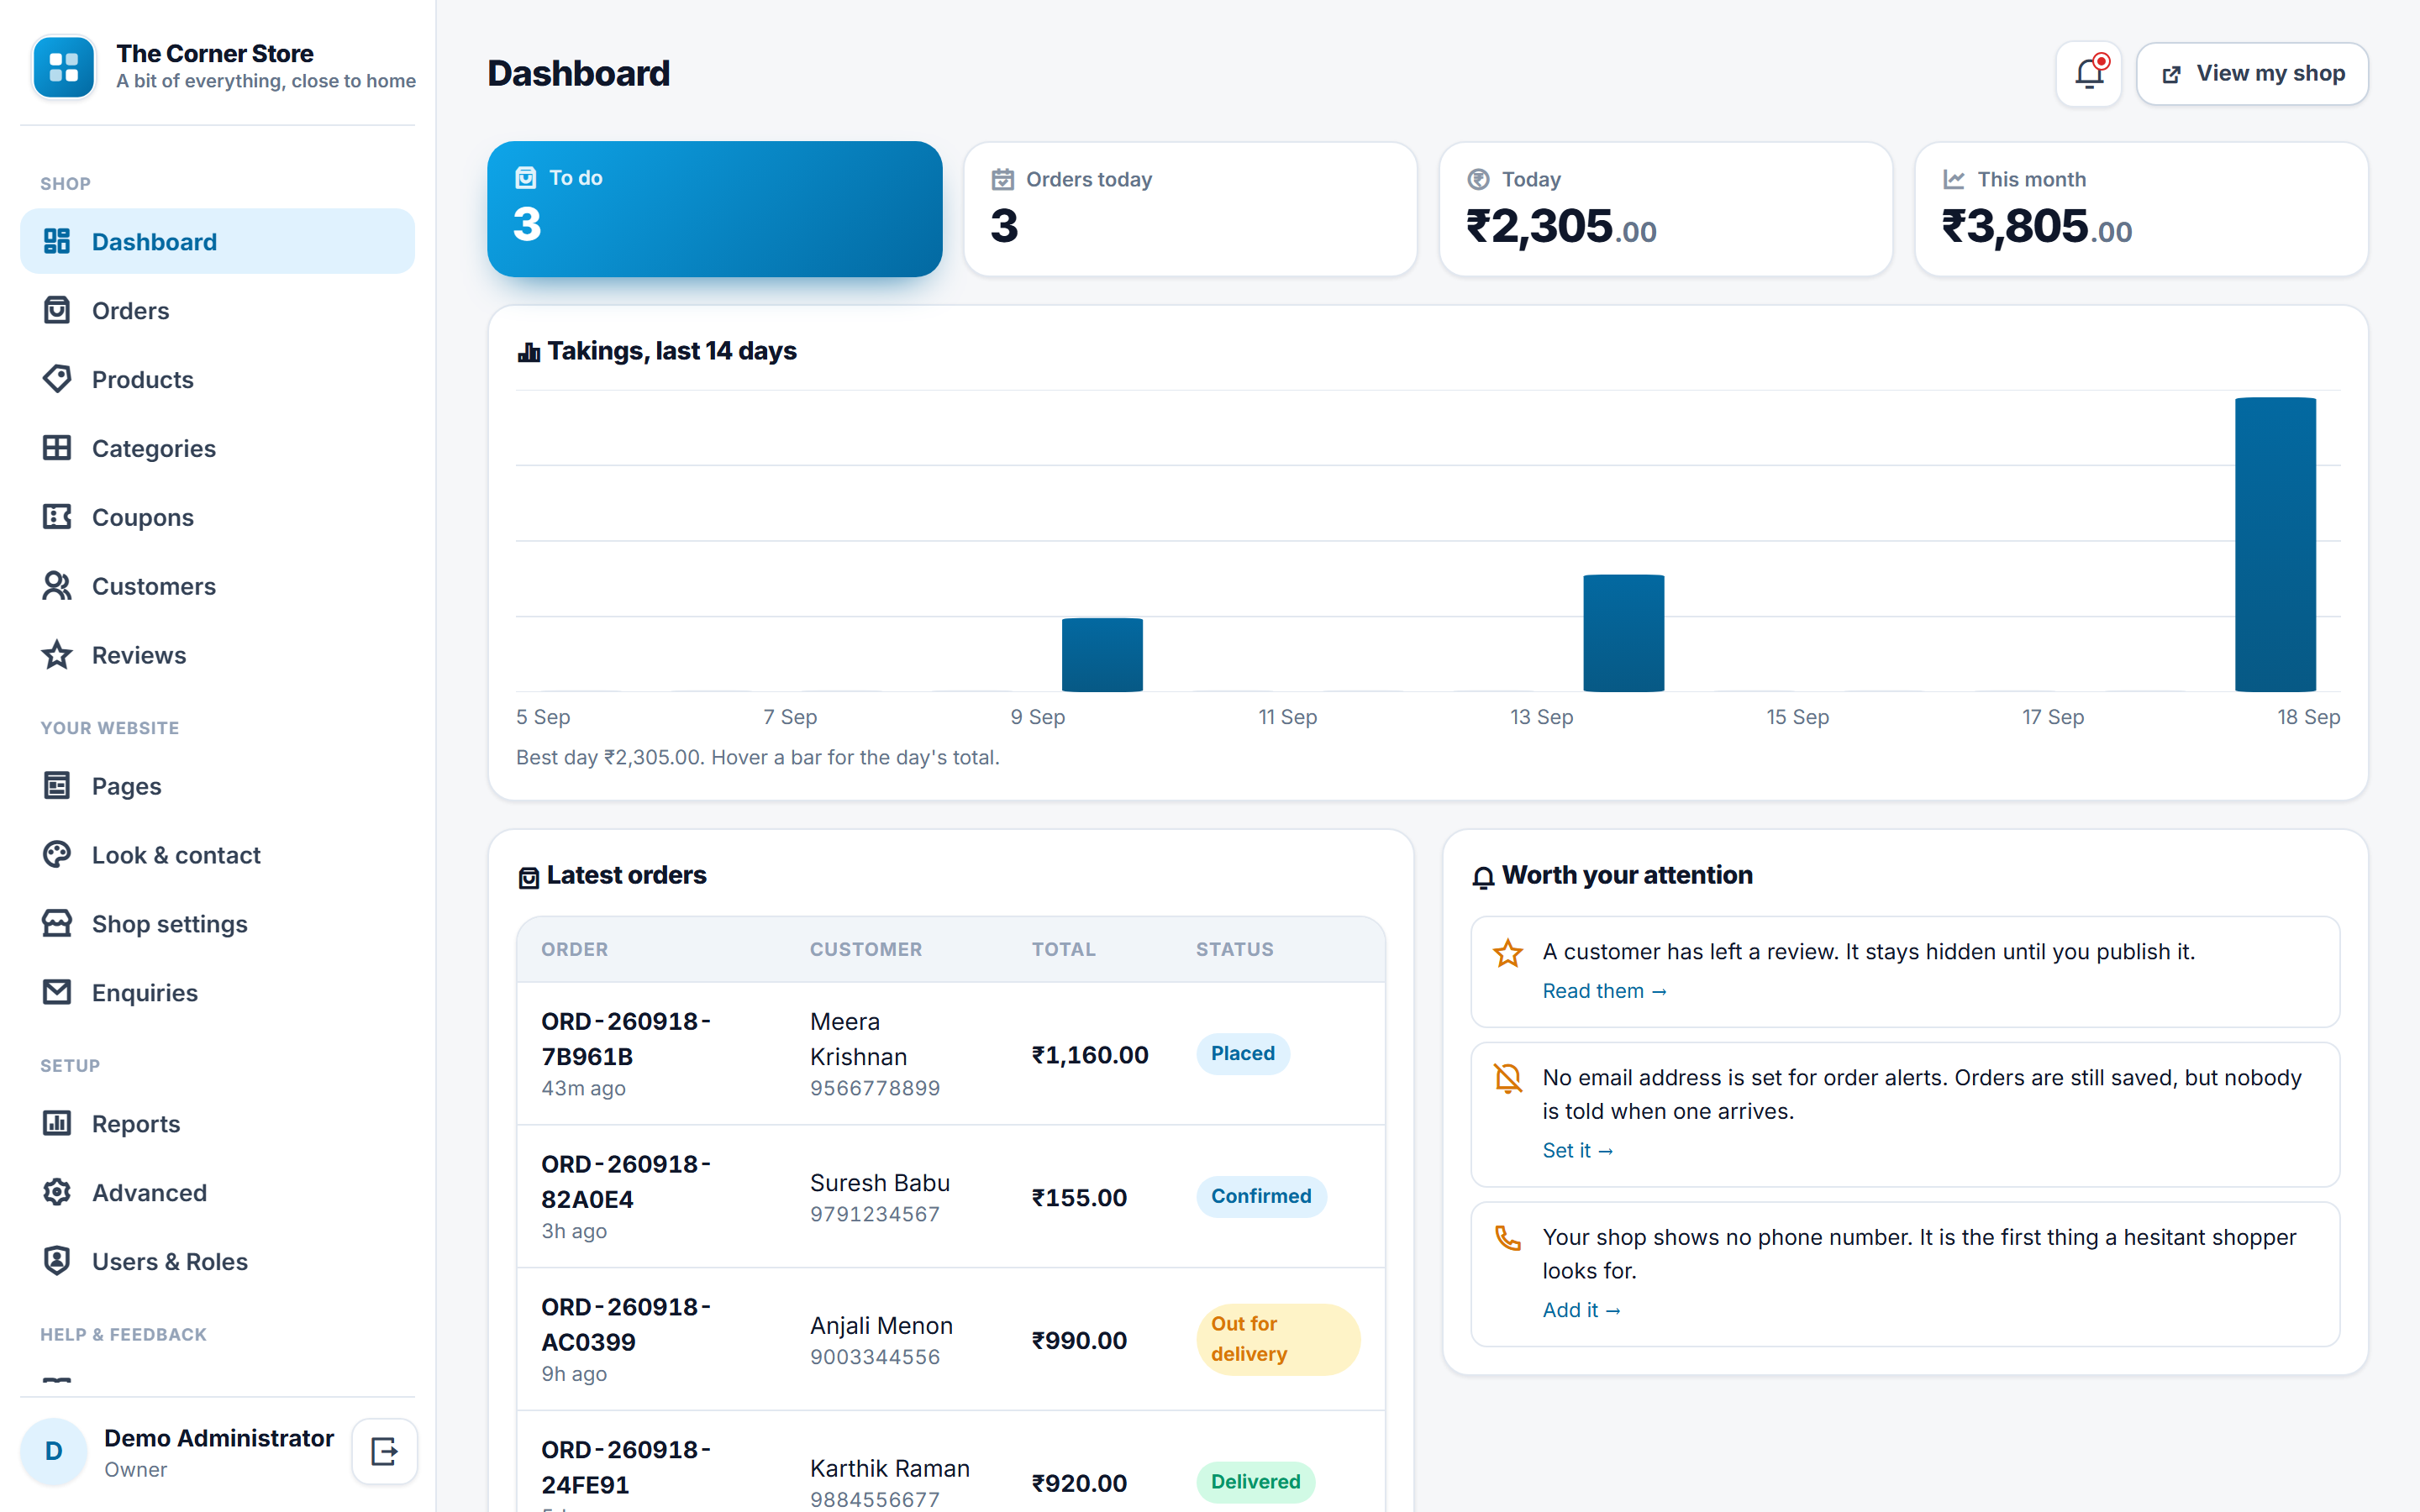Click the Out for delivery status badge
This screenshot has height=1512, width=2420.
pos(1278,1339)
